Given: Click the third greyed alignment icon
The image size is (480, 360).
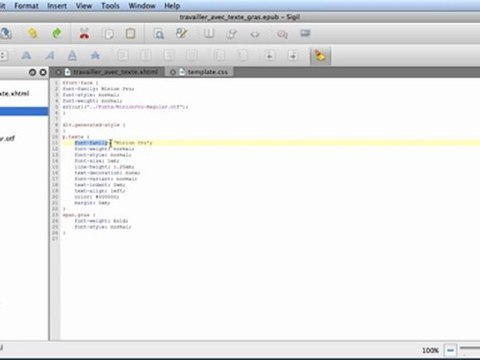Looking at the screenshot, I should tap(169, 55).
